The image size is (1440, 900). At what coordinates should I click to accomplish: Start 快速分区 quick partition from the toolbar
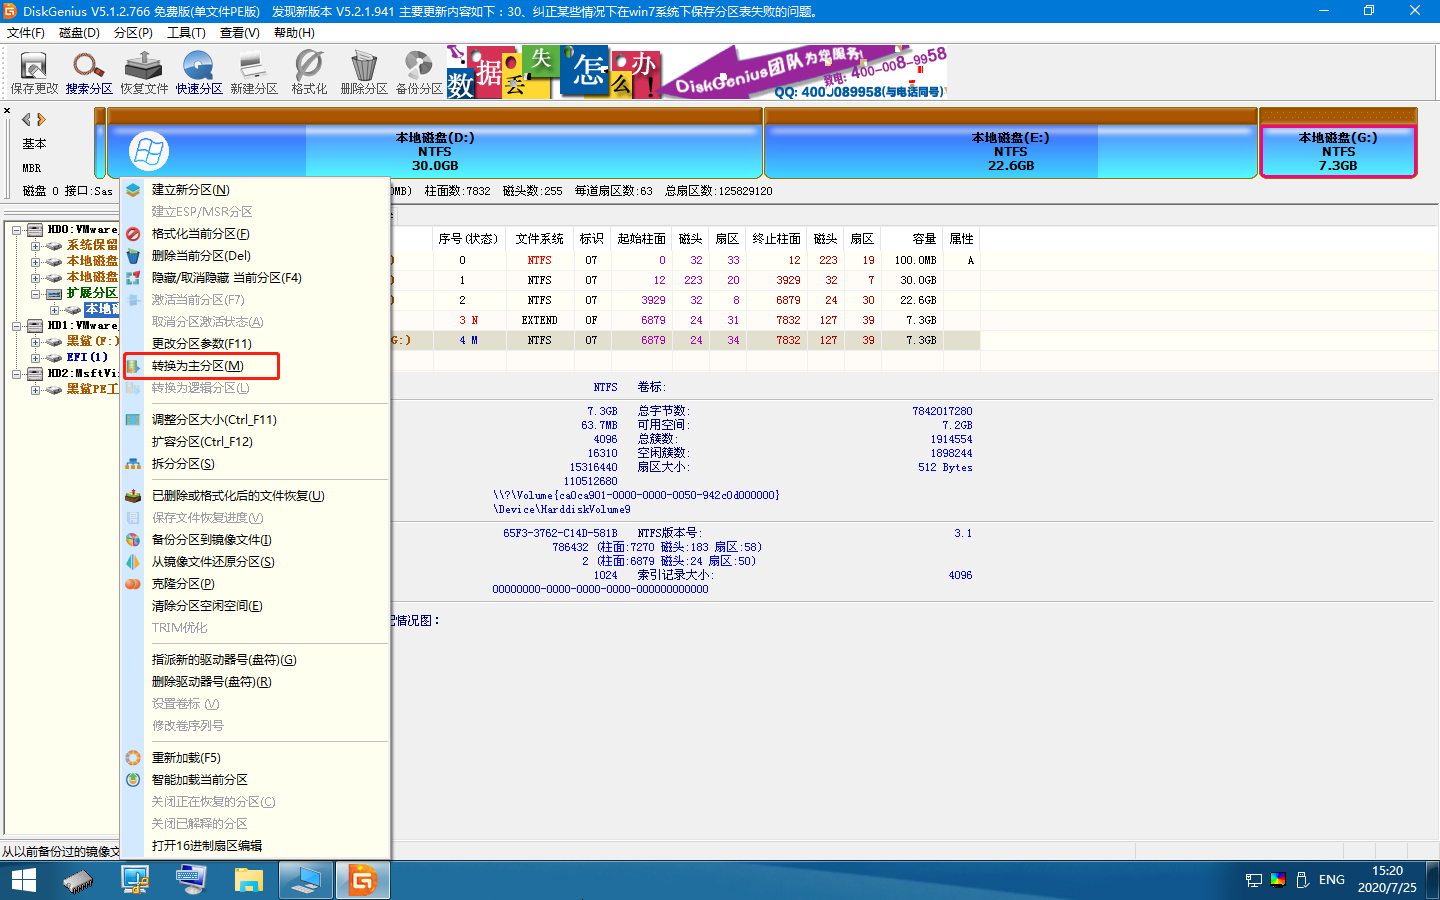pos(199,73)
